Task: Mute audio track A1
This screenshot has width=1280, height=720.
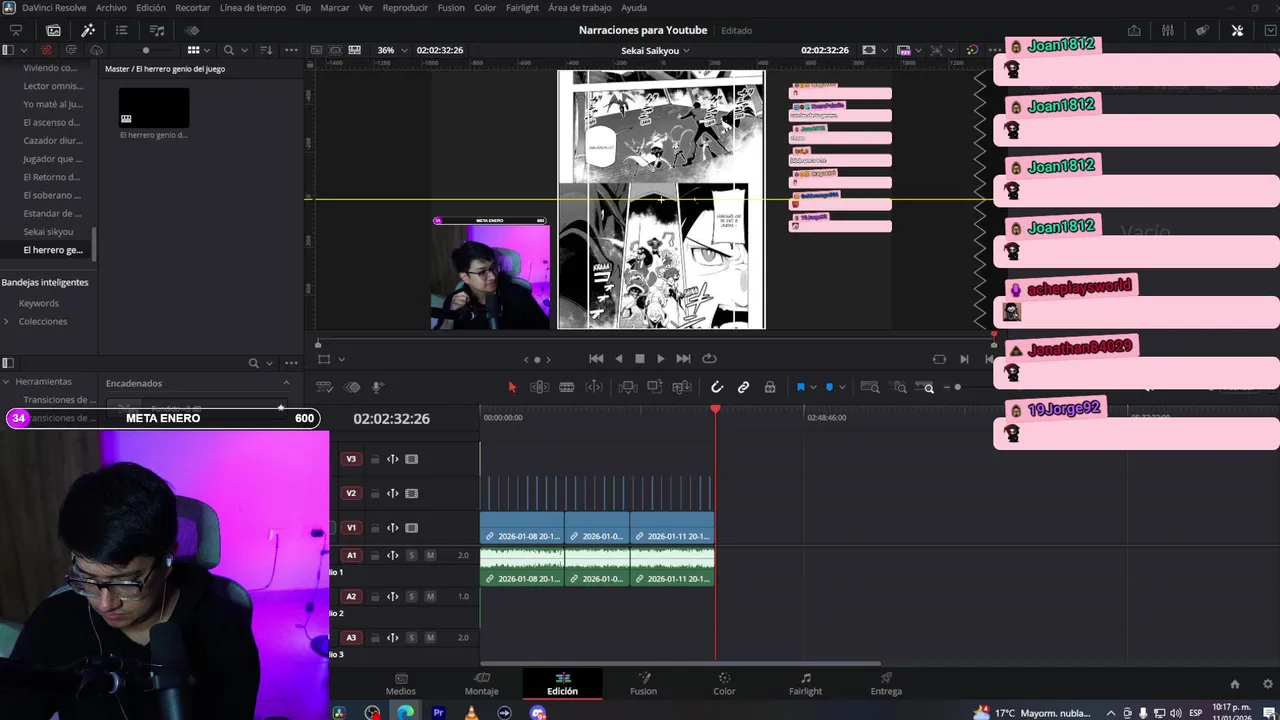Action: 430,555
